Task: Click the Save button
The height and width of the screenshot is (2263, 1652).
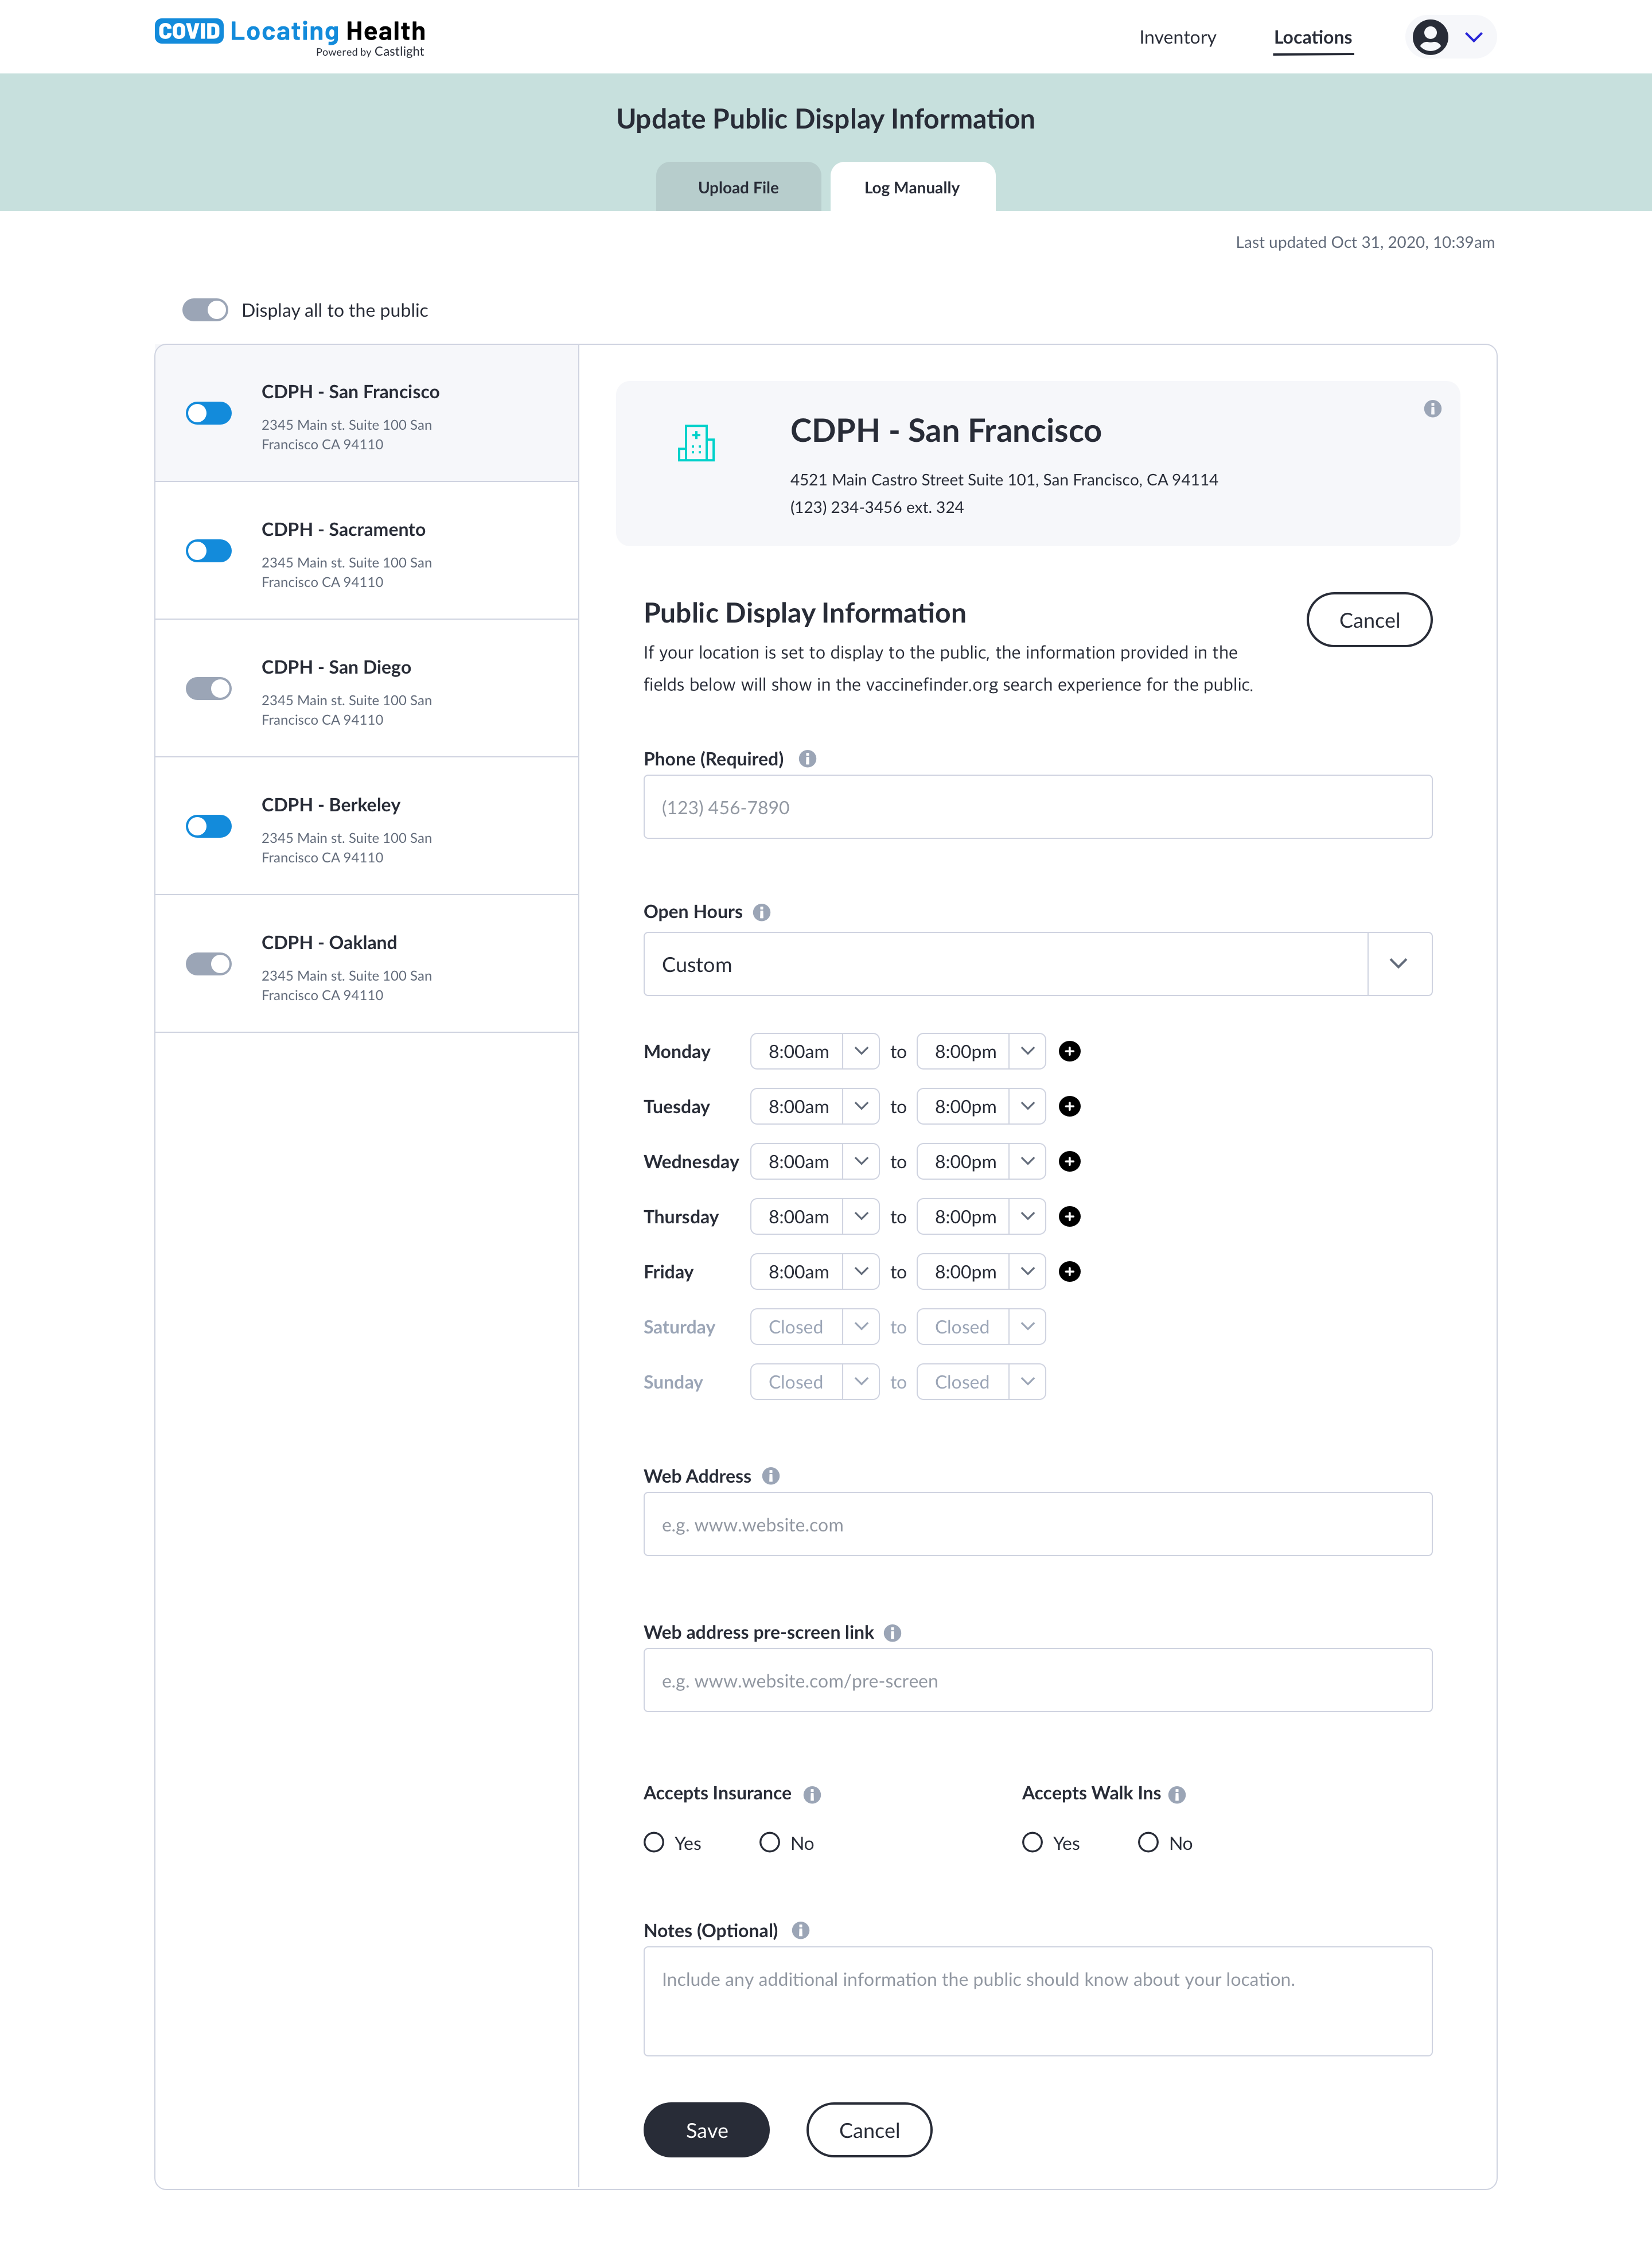Action: 706,2130
